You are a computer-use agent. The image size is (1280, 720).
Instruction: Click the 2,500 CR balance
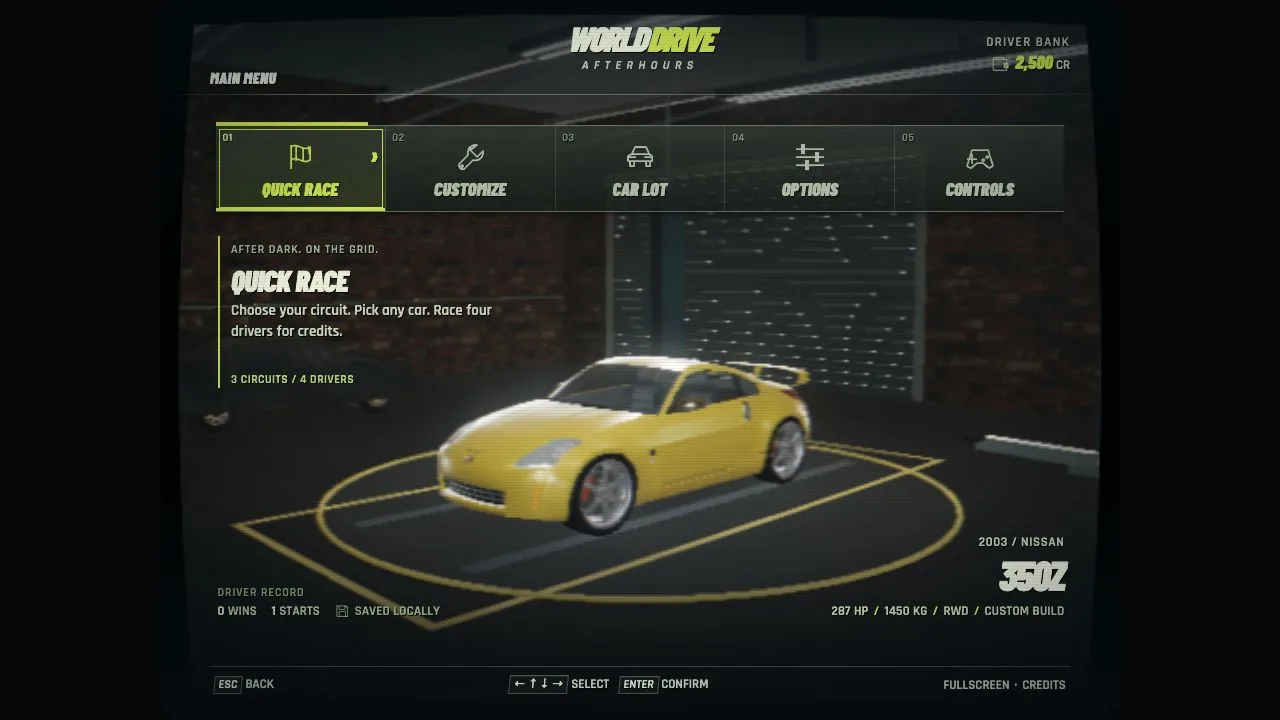click(x=1042, y=63)
